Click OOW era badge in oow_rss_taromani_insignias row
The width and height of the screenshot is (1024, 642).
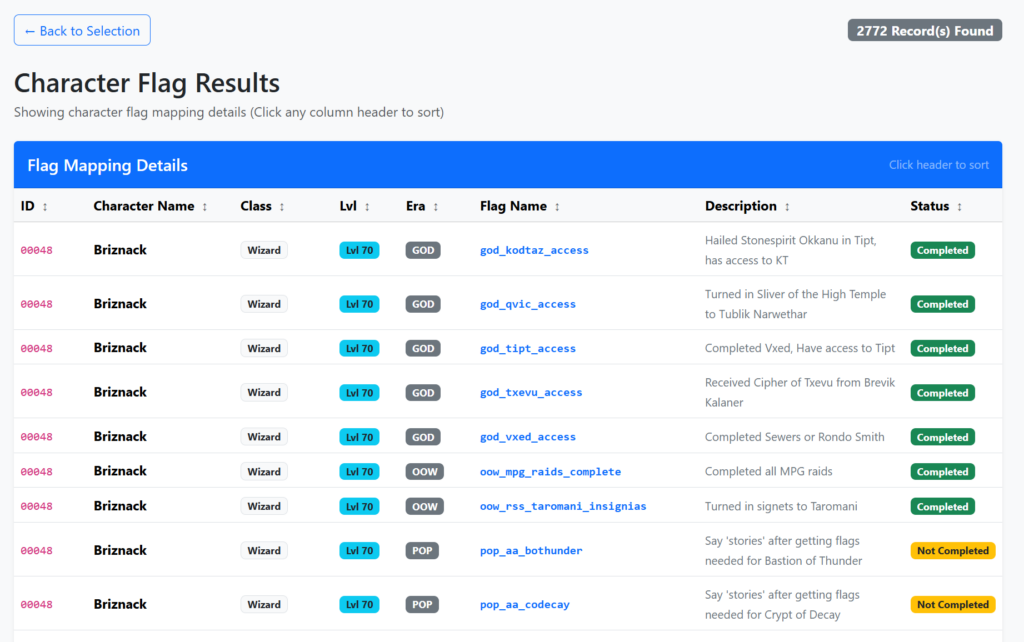[424, 506]
